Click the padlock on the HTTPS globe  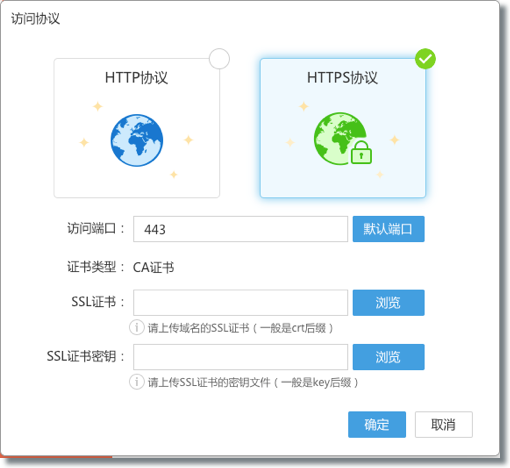coord(361,152)
